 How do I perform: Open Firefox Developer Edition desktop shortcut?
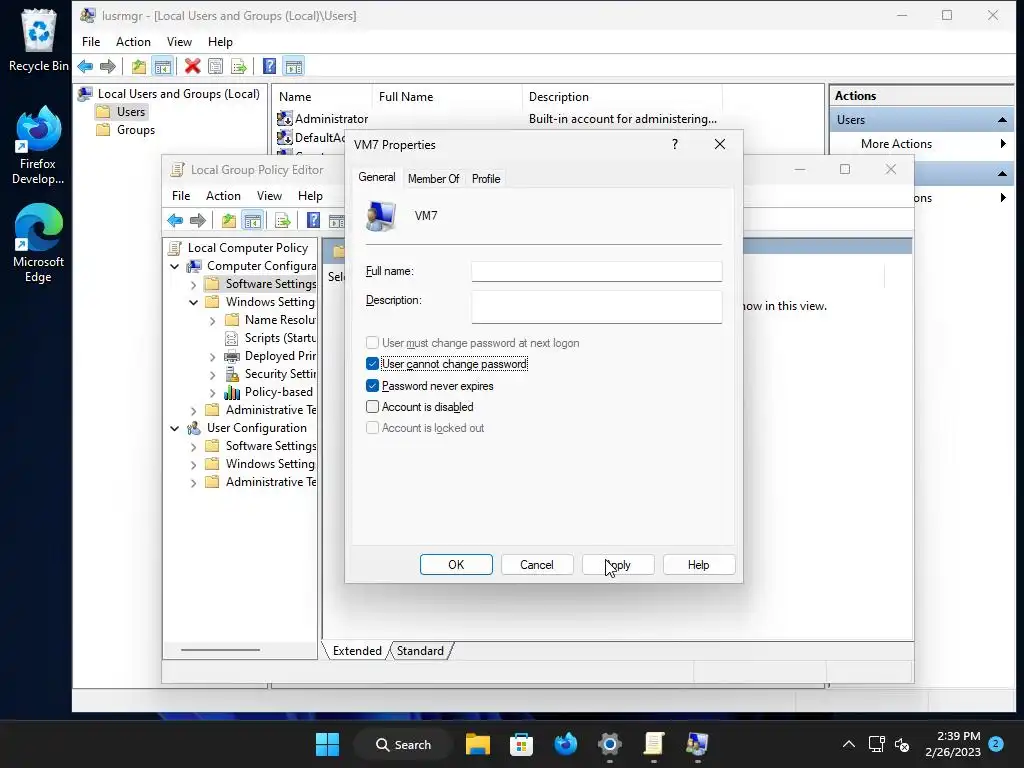click(x=38, y=146)
